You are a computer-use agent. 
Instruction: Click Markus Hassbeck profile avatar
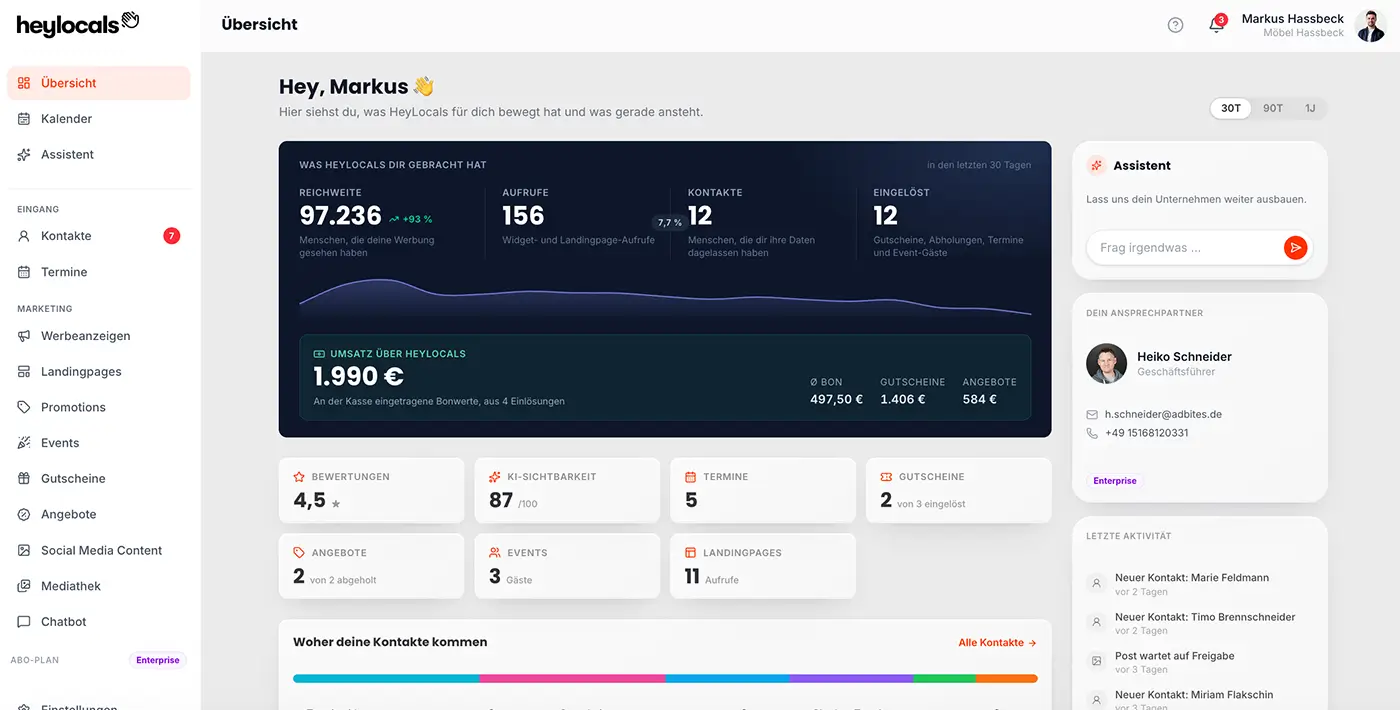coord(1370,25)
